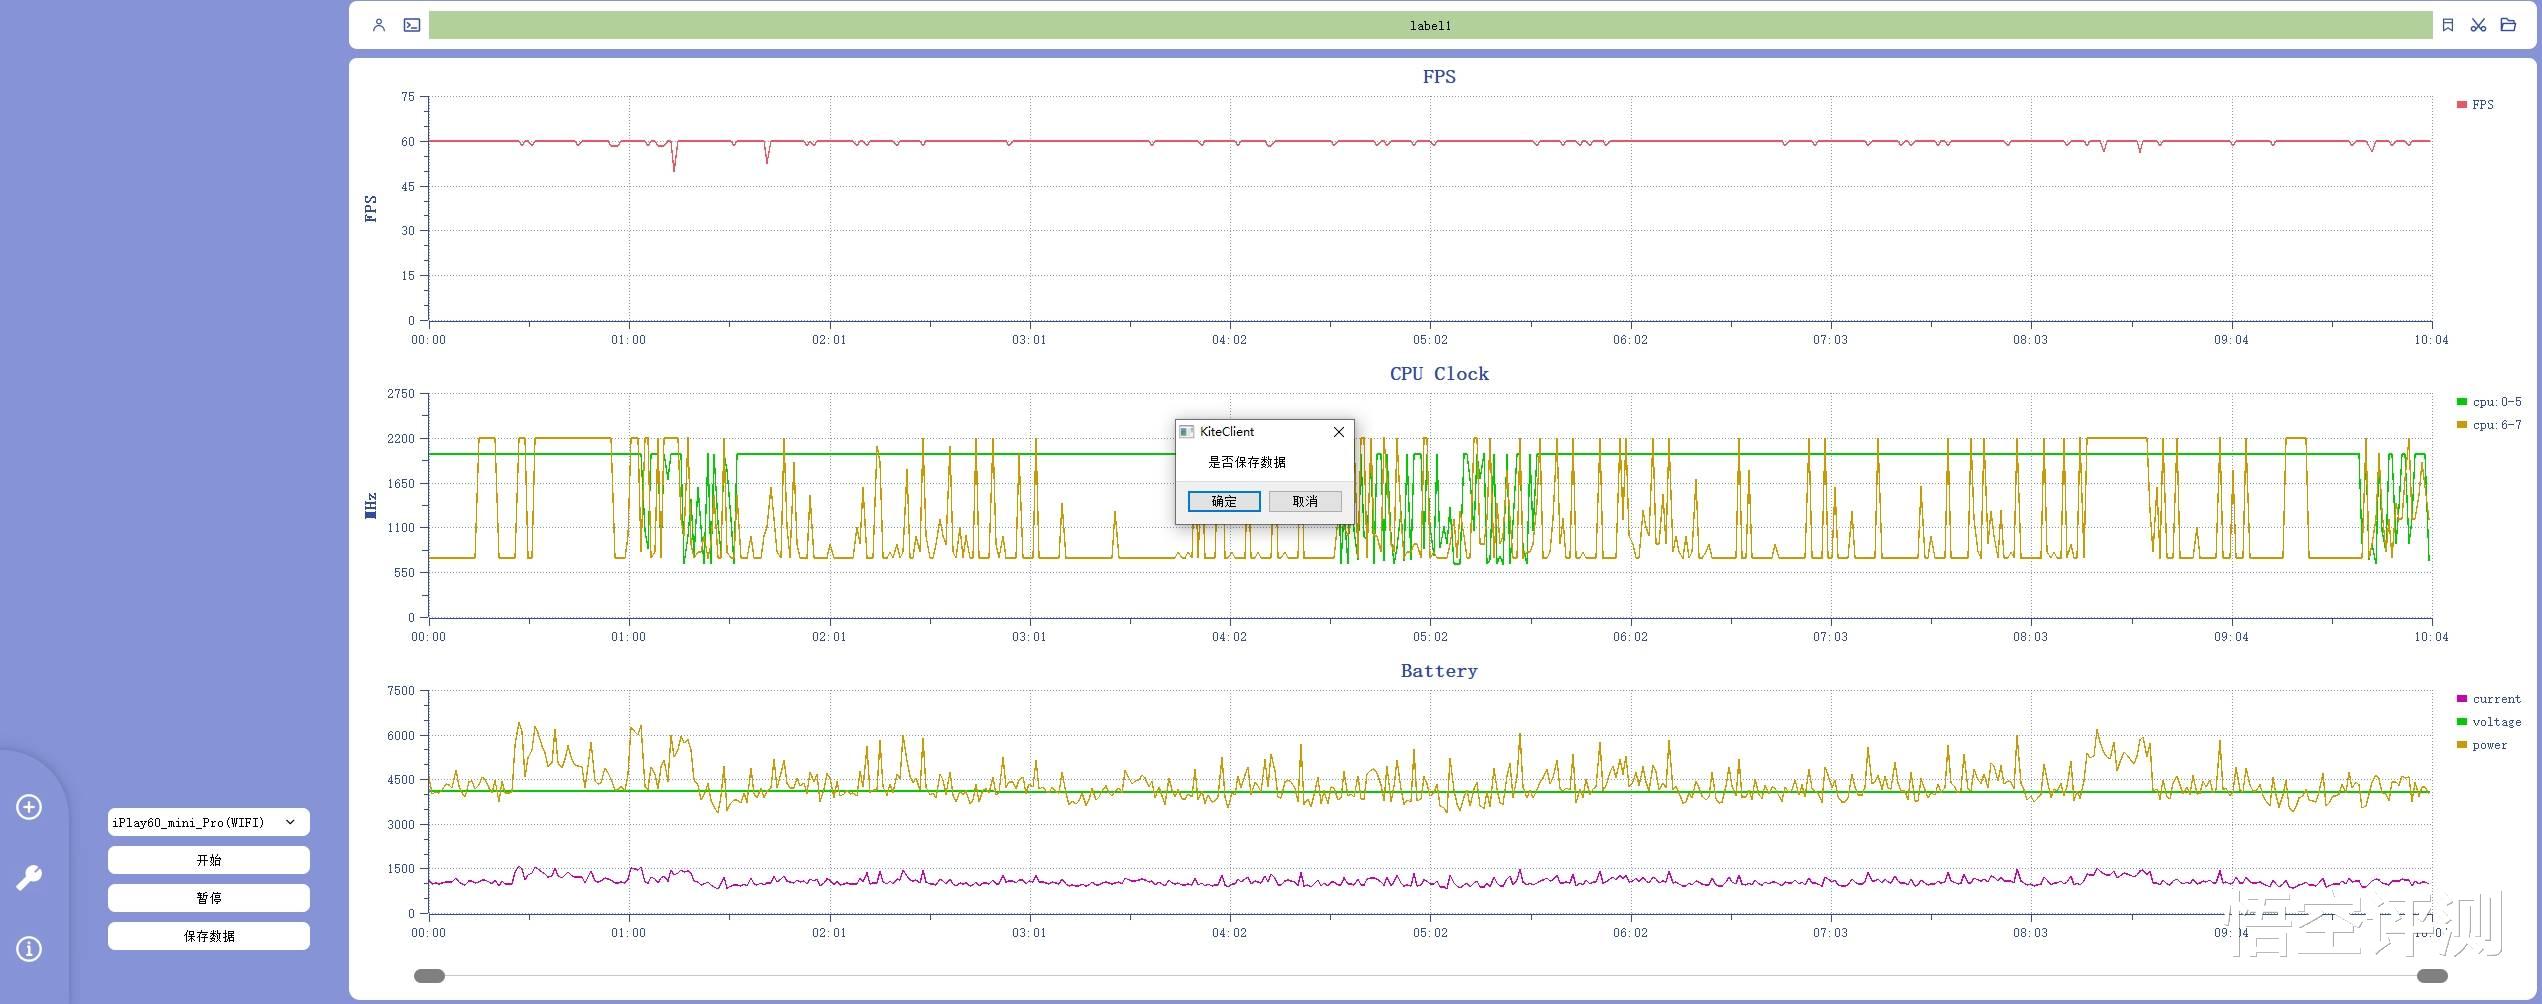The height and width of the screenshot is (1004, 2542).
Task: Click the 是否保存数据 dialog message
Action: (1247, 462)
